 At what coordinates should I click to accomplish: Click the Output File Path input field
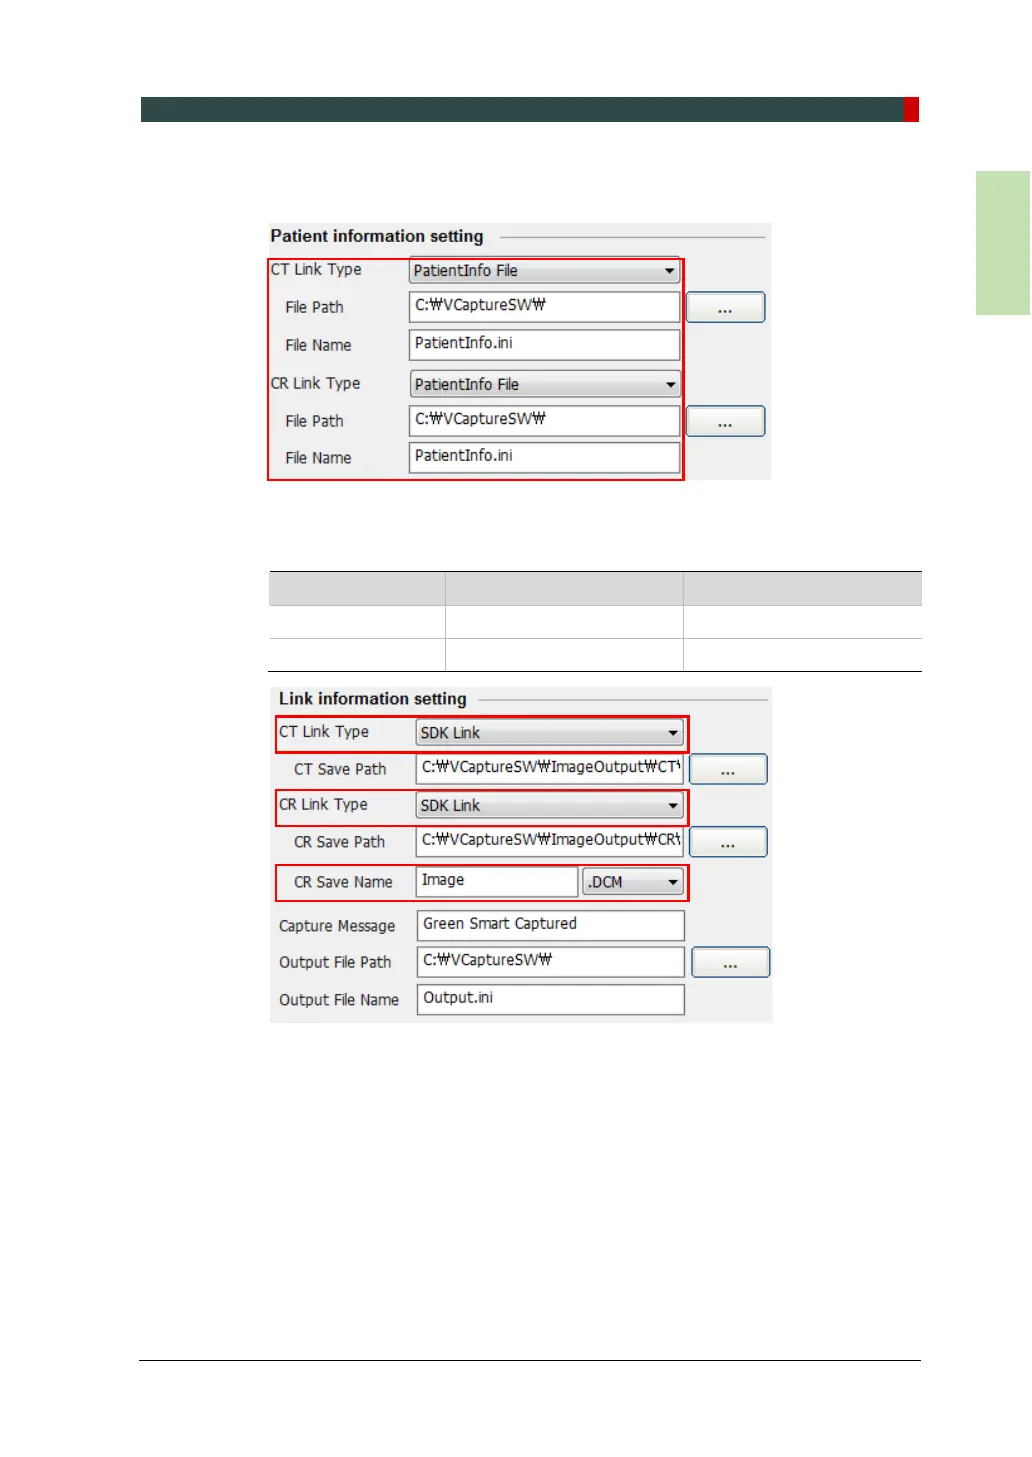pos(551,962)
